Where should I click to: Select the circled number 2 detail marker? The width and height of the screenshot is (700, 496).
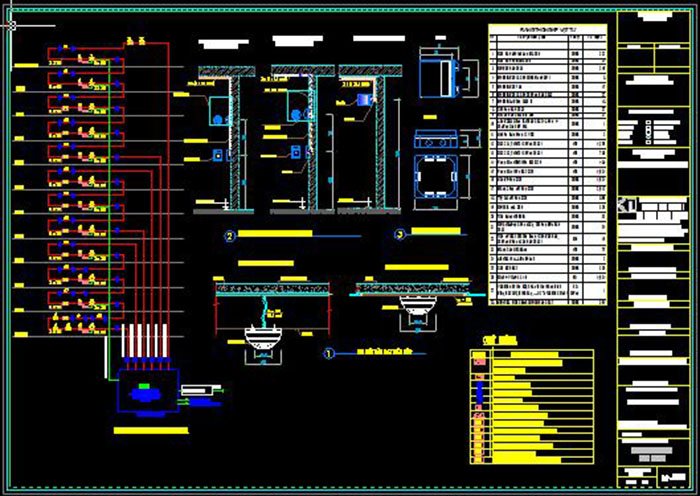pos(230,236)
